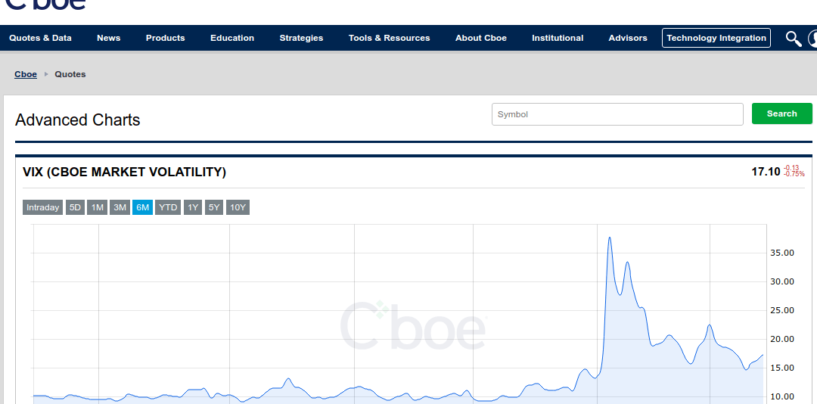
Task: Click the Quotes breadcrumb text
Action: 70,74
